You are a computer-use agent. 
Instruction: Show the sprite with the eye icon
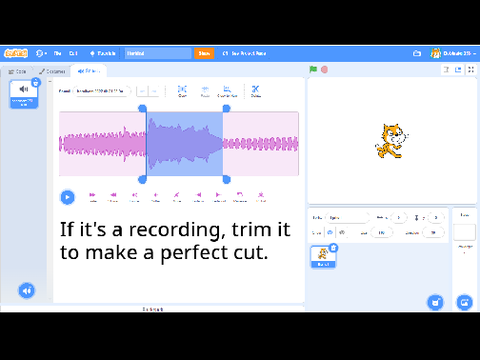330,232
